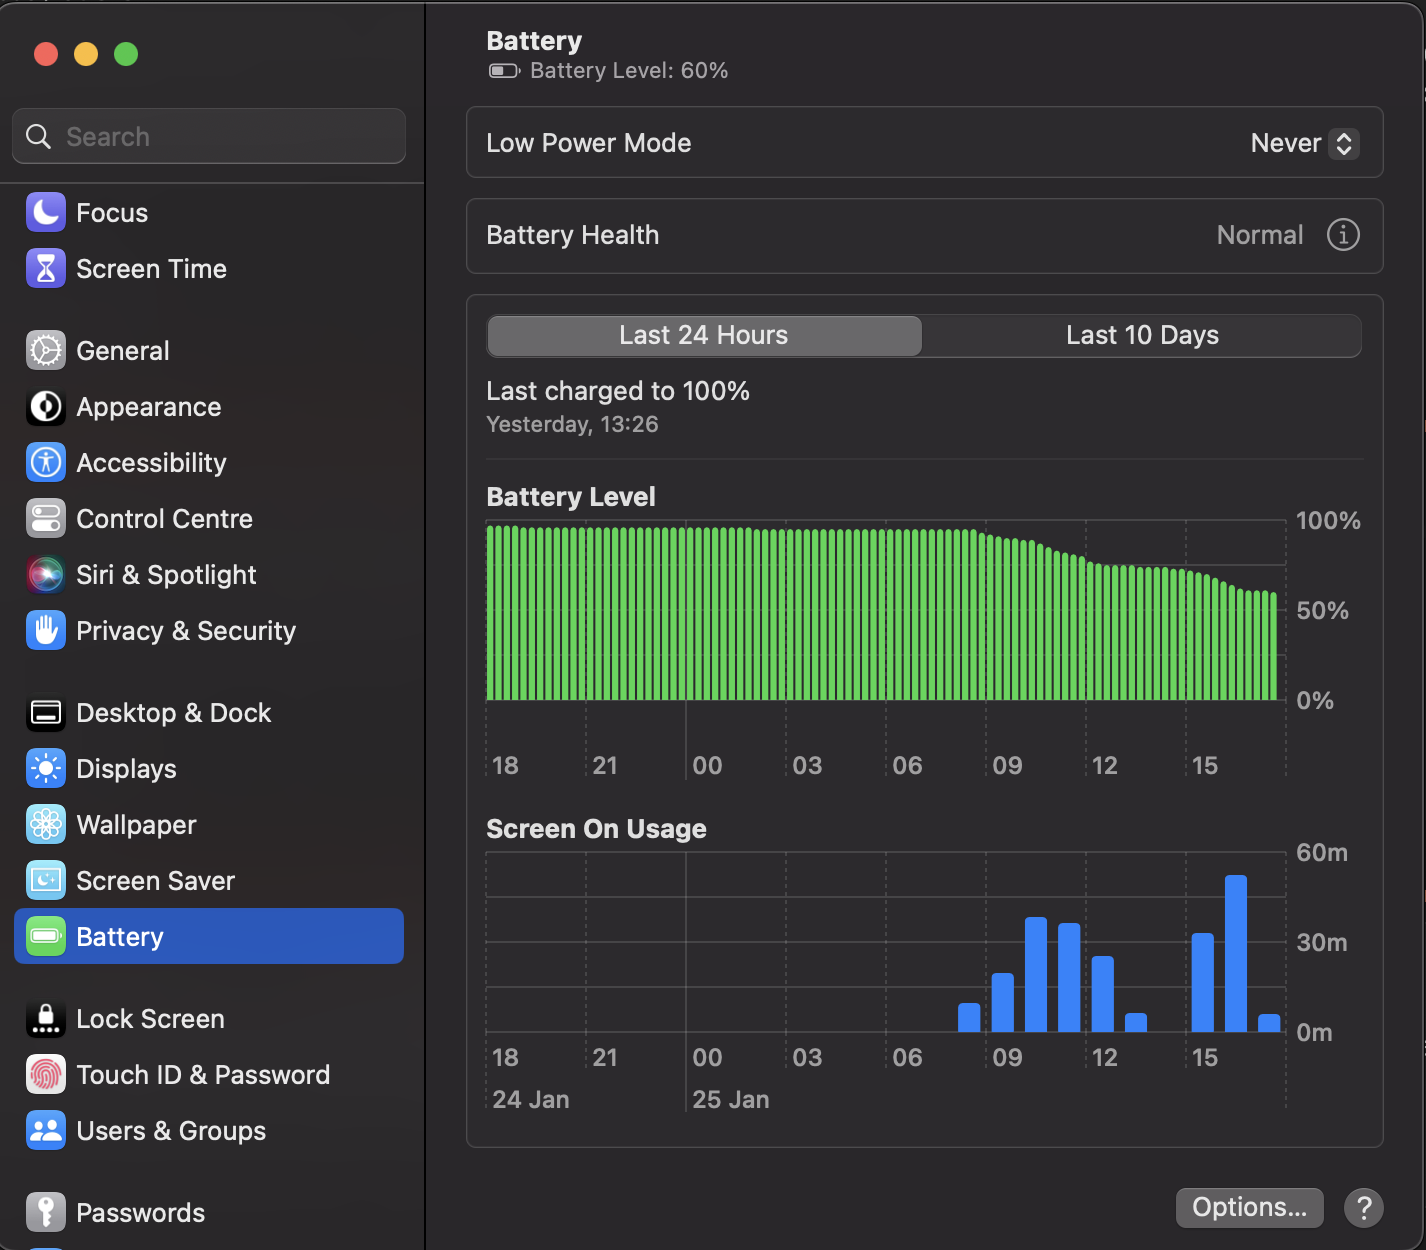Image resolution: width=1426 pixels, height=1250 pixels.
Task: Click the Battery Health info icon
Action: pyautogui.click(x=1343, y=235)
